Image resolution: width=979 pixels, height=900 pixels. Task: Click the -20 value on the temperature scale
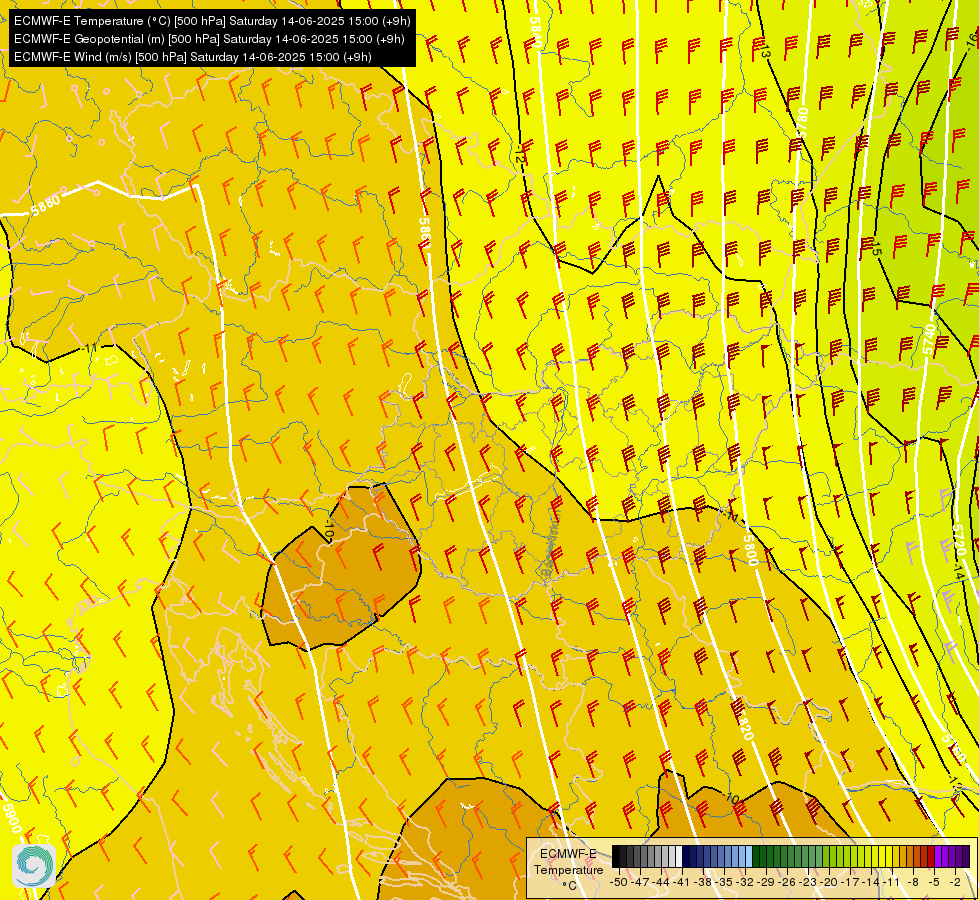click(829, 882)
